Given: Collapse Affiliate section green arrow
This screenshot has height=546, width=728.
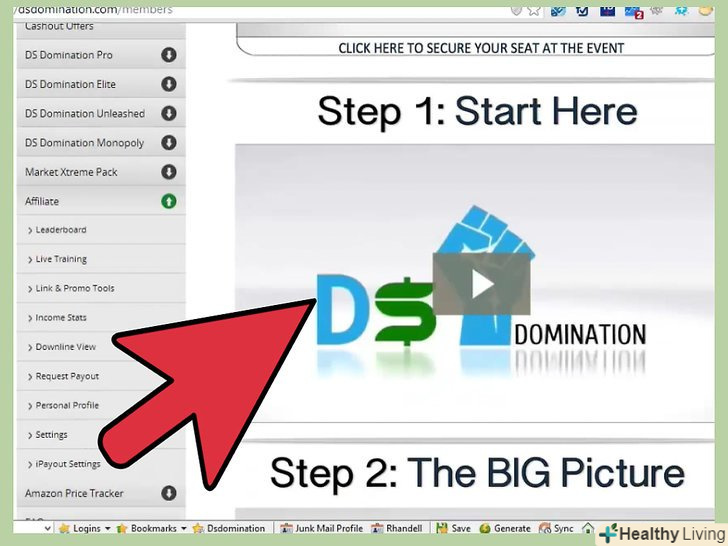Looking at the screenshot, I should 169,201.
